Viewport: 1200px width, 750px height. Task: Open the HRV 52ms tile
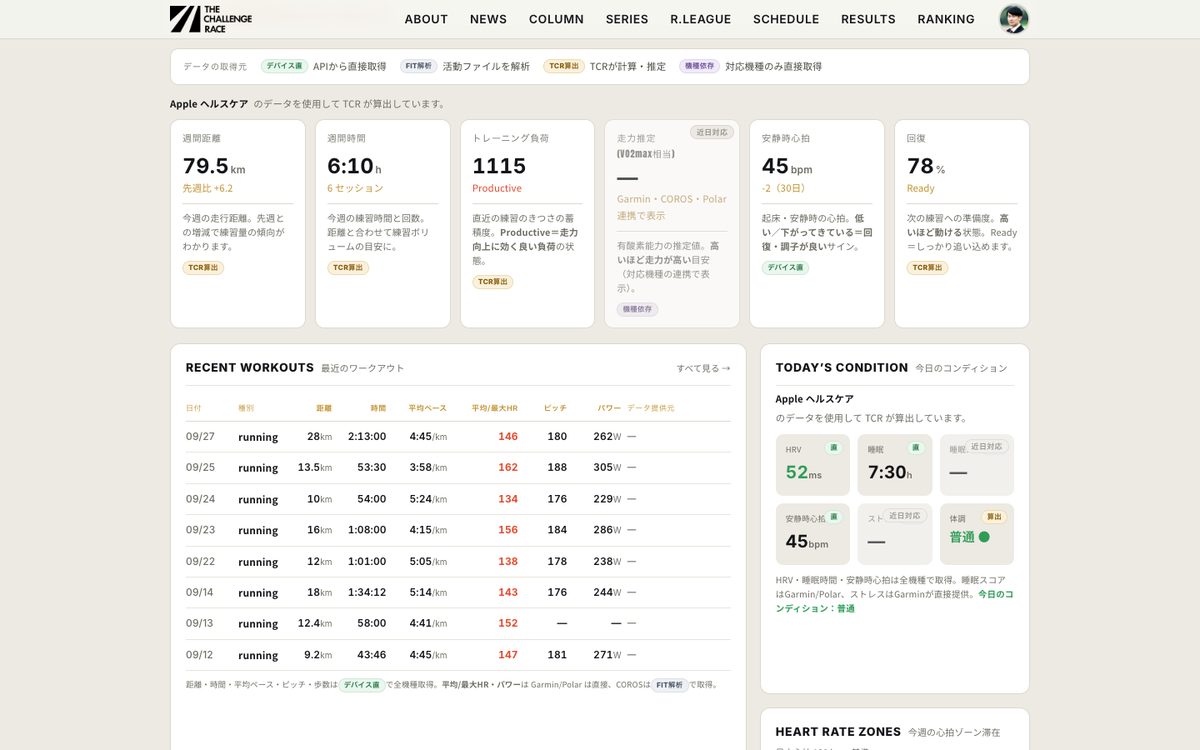click(813, 465)
